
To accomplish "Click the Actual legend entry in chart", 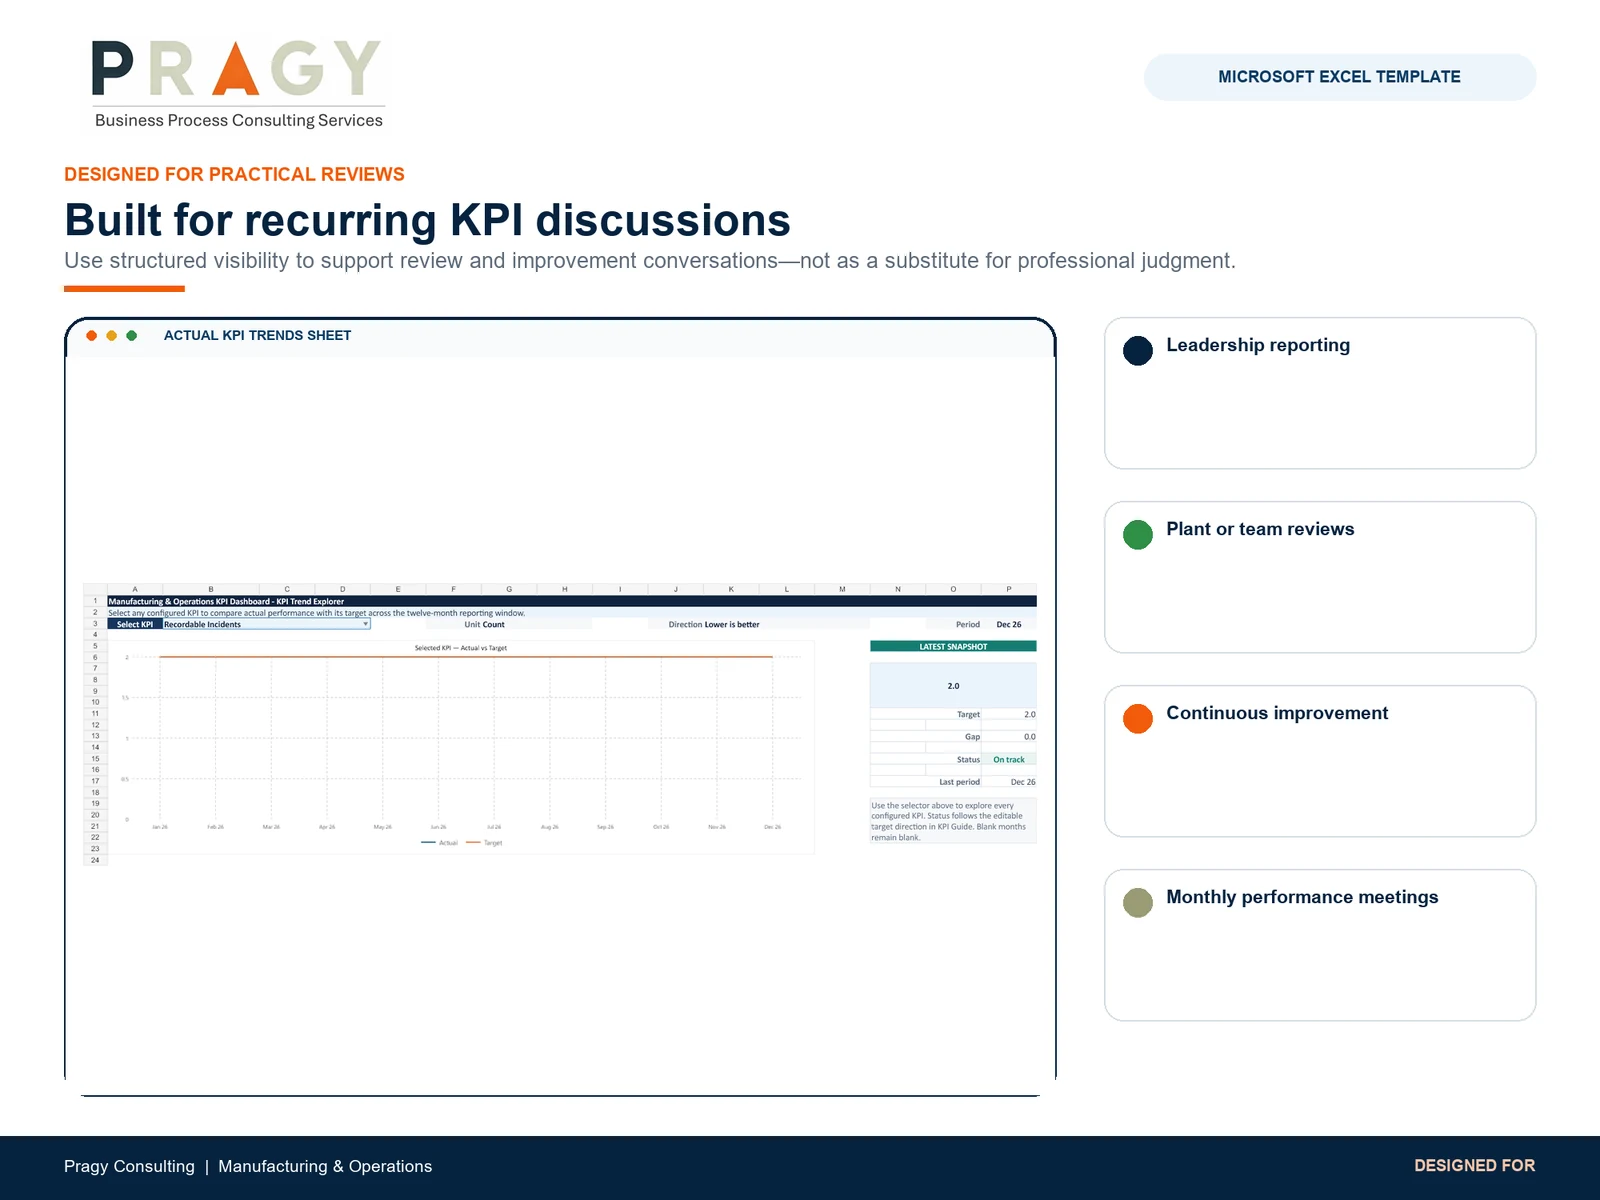I will pos(440,843).
